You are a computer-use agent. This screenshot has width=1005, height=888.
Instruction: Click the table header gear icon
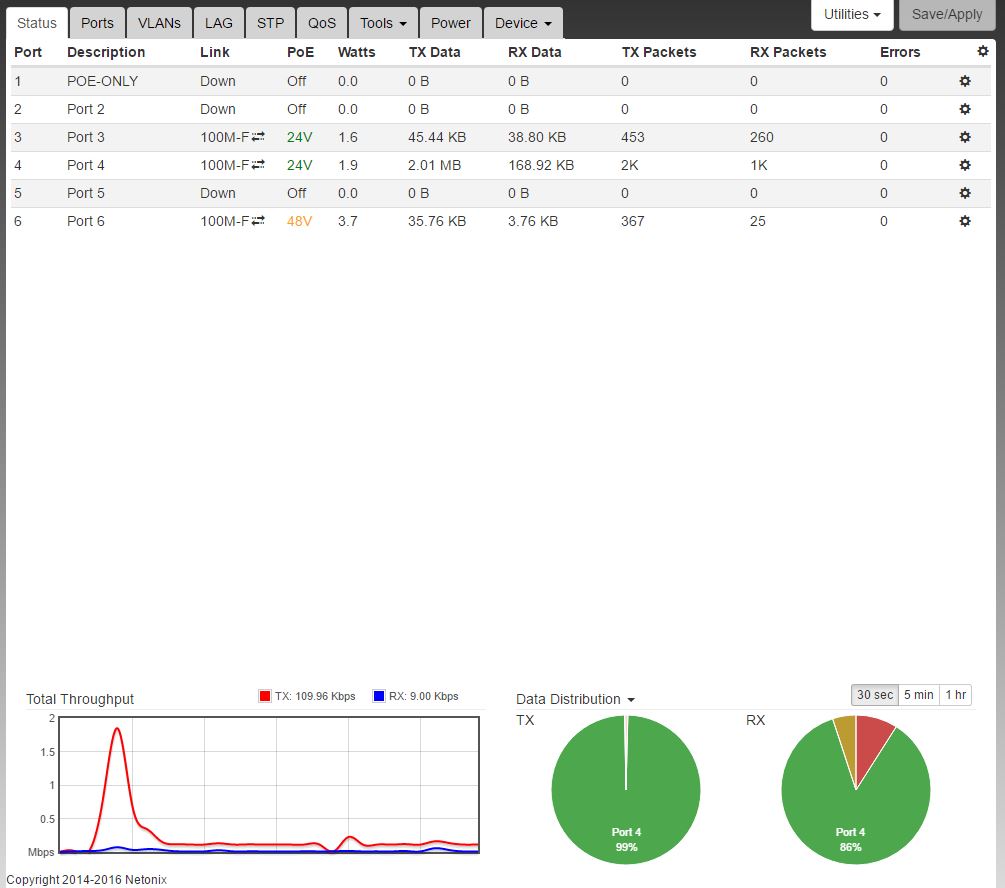coord(982,51)
